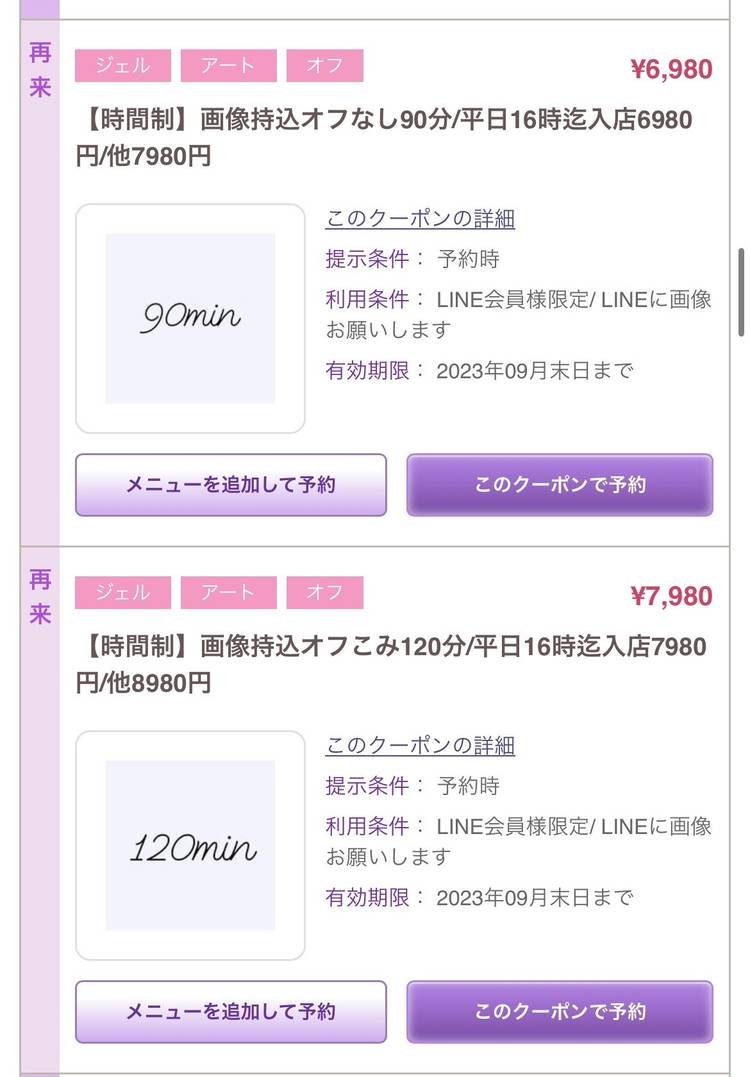Book with the ¥7,980 coupon button
750x1077 pixels.
pos(559,1012)
